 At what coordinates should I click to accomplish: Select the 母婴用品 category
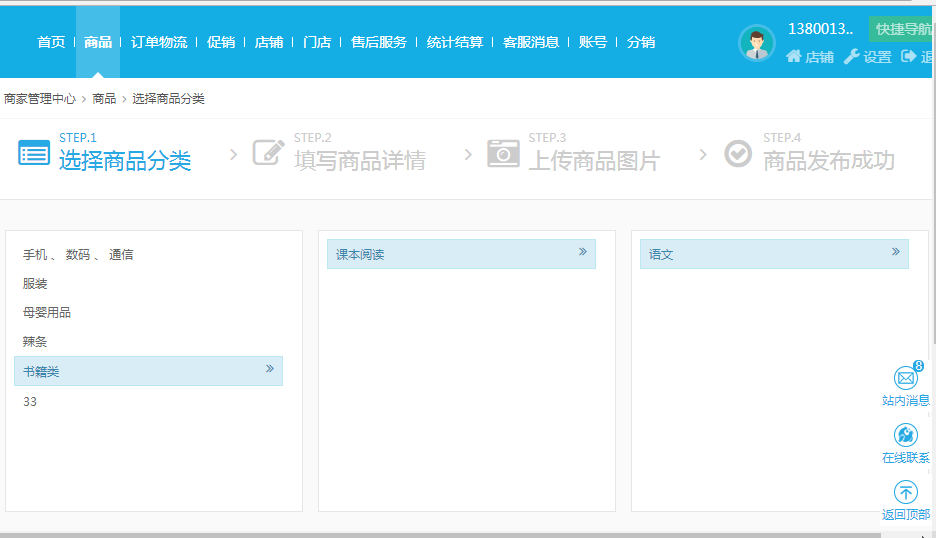(x=47, y=313)
